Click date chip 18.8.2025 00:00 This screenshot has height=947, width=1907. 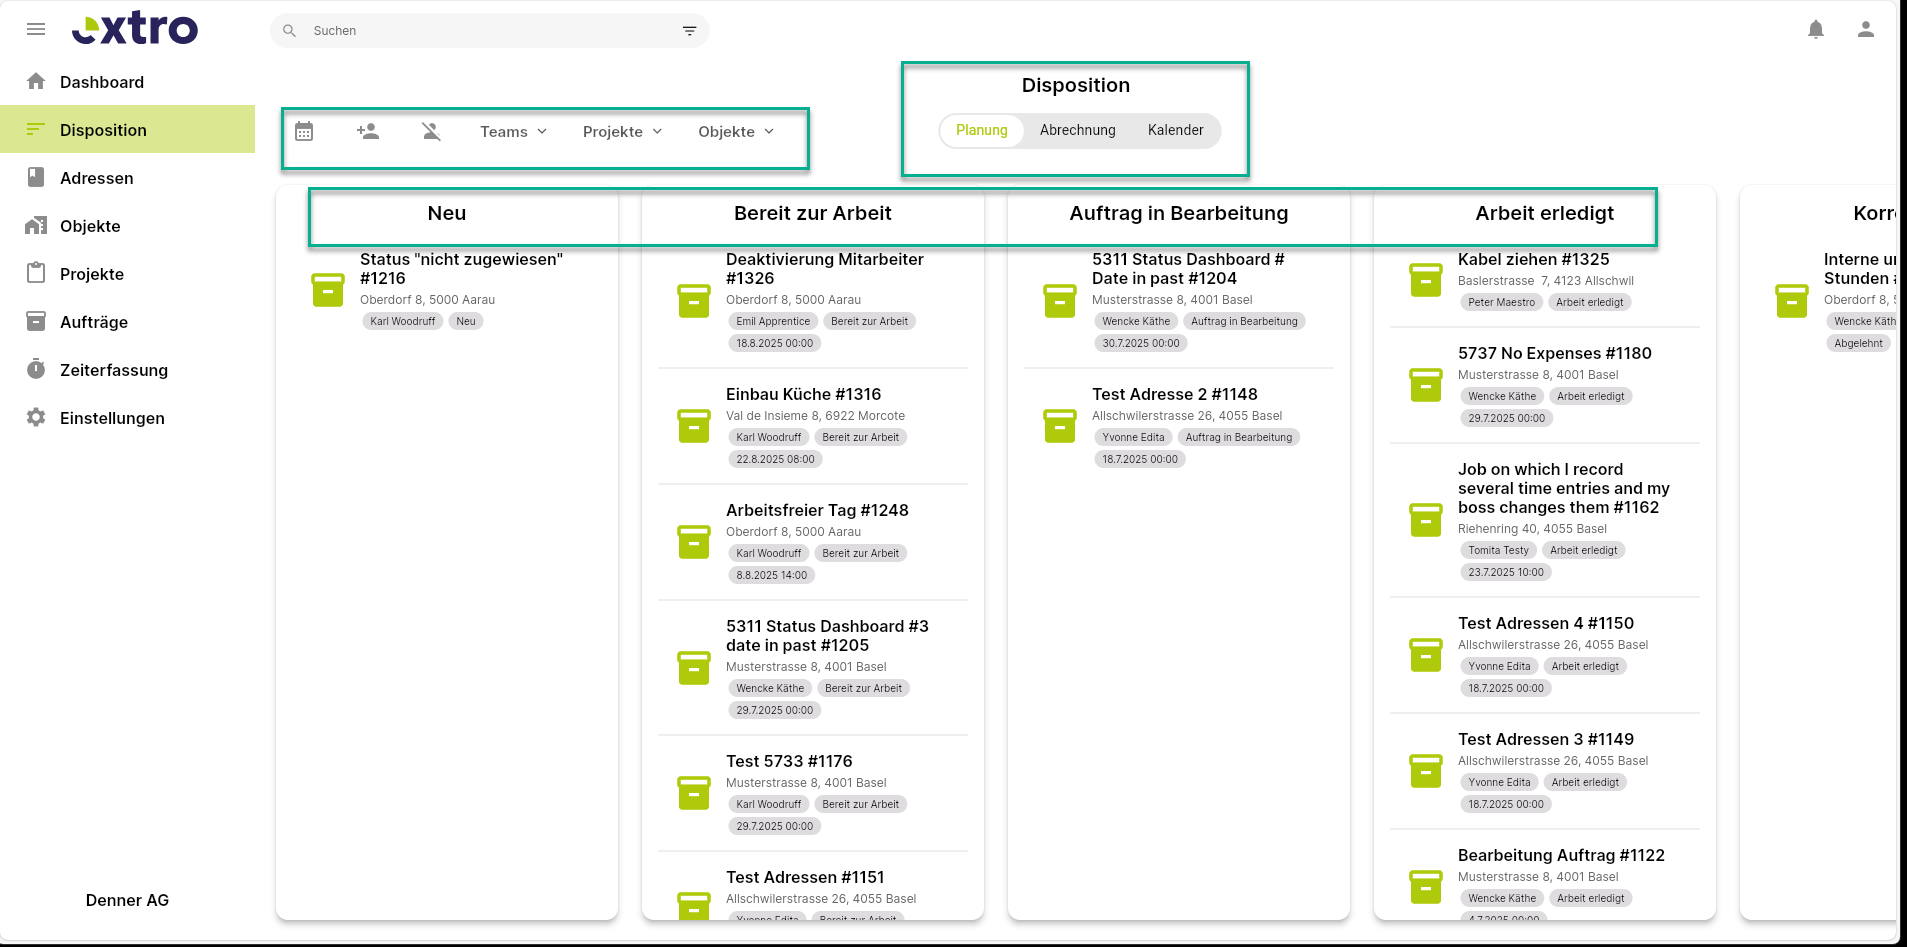coord(774,343)
